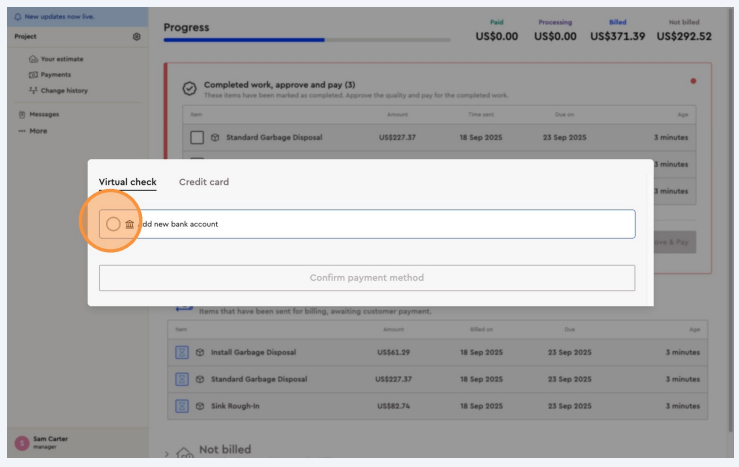Expand the Not billed section chevron

(x=167, y=453)
